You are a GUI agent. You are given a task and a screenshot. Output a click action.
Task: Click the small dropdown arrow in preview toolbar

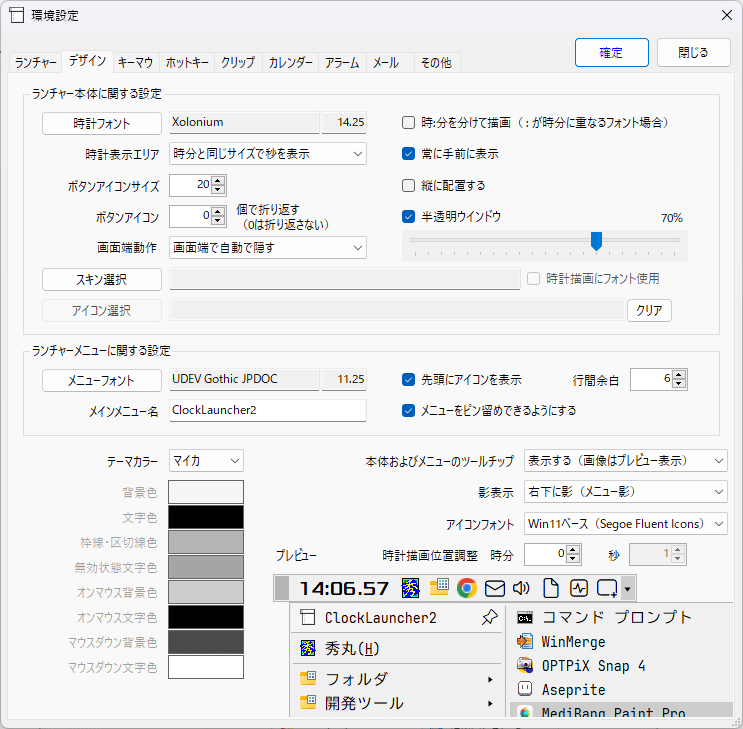627,589
